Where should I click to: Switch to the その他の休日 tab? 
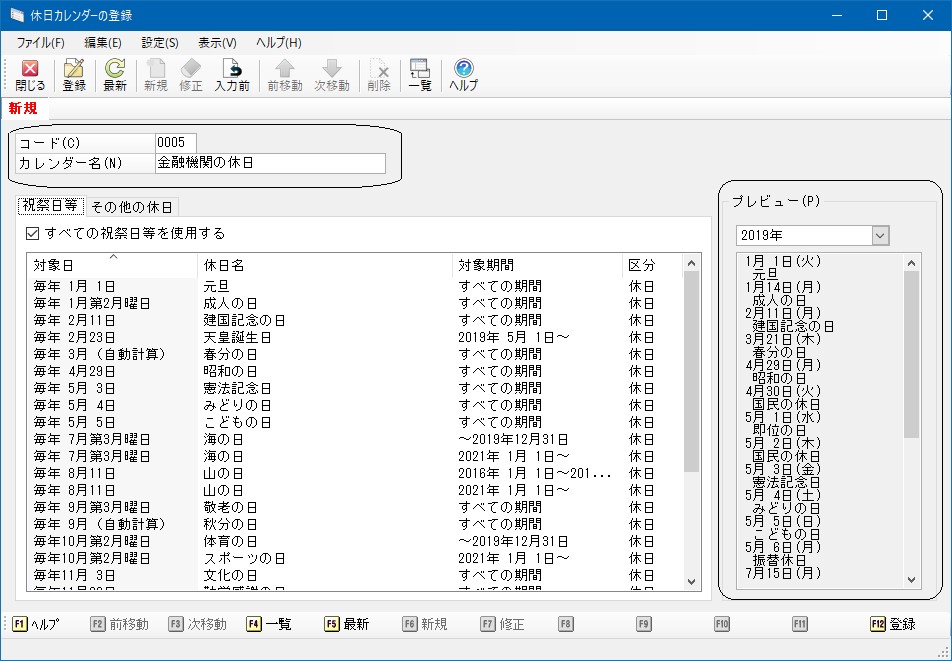(x=132, y=207)
